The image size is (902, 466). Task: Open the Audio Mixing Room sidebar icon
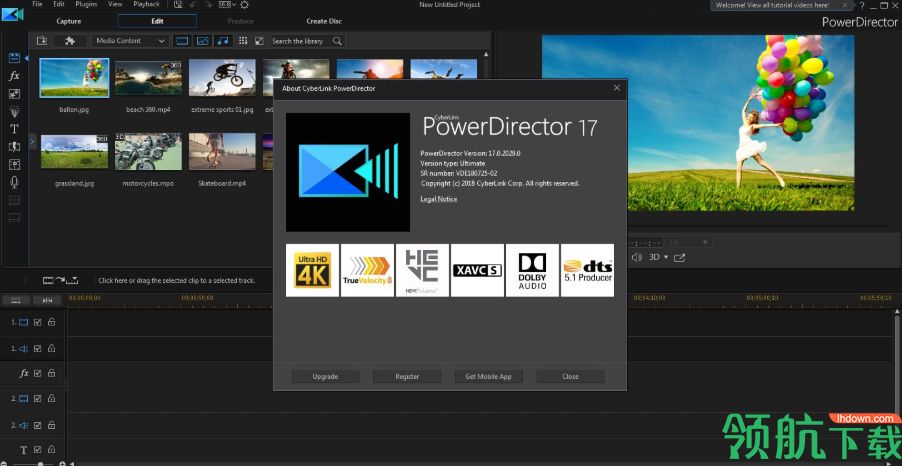14,165
